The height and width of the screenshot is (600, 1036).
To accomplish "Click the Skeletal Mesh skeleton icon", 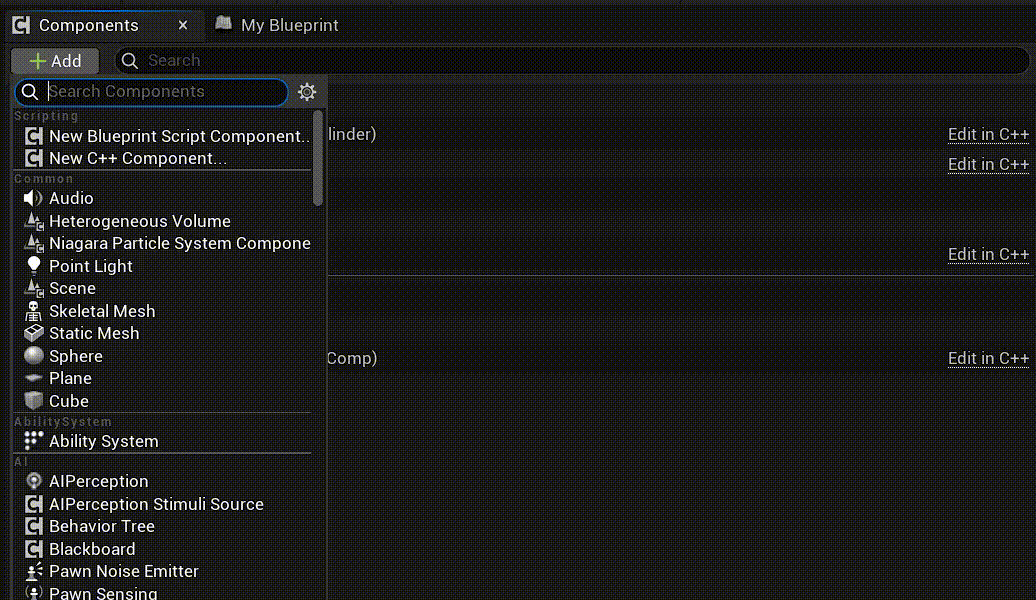I will point(34,311).
